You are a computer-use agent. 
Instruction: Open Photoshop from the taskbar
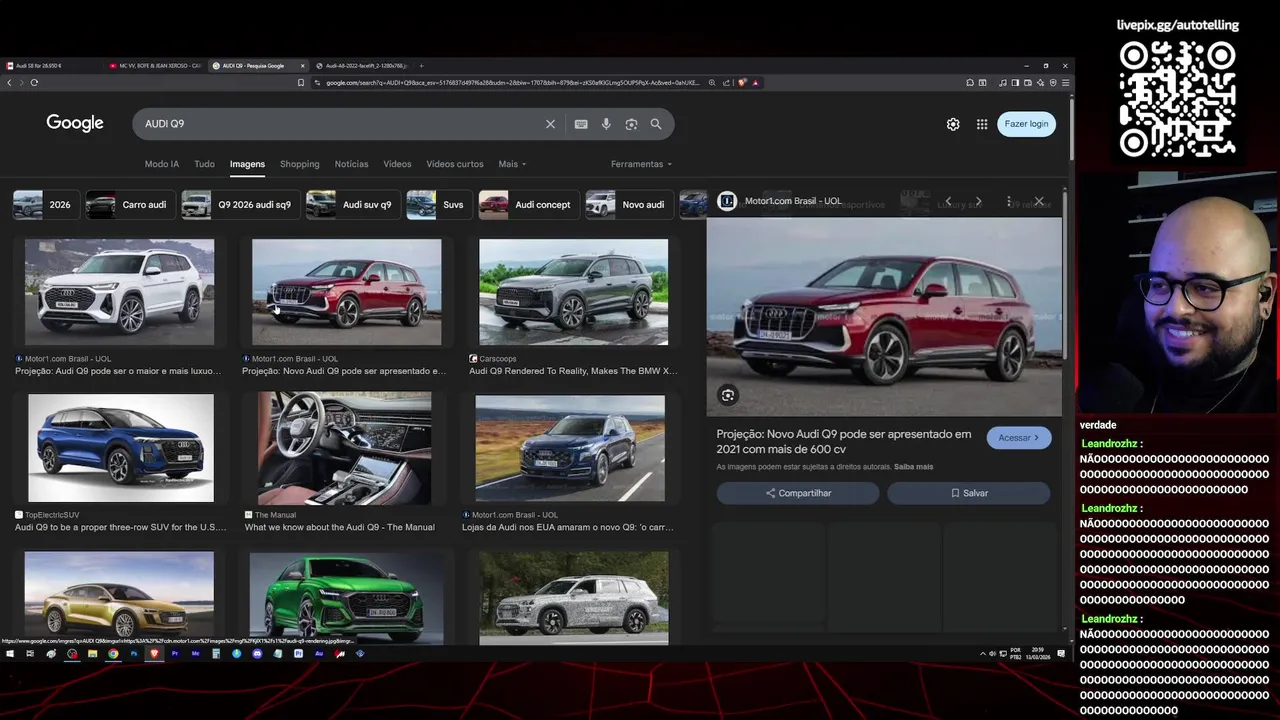pos(134,654)
